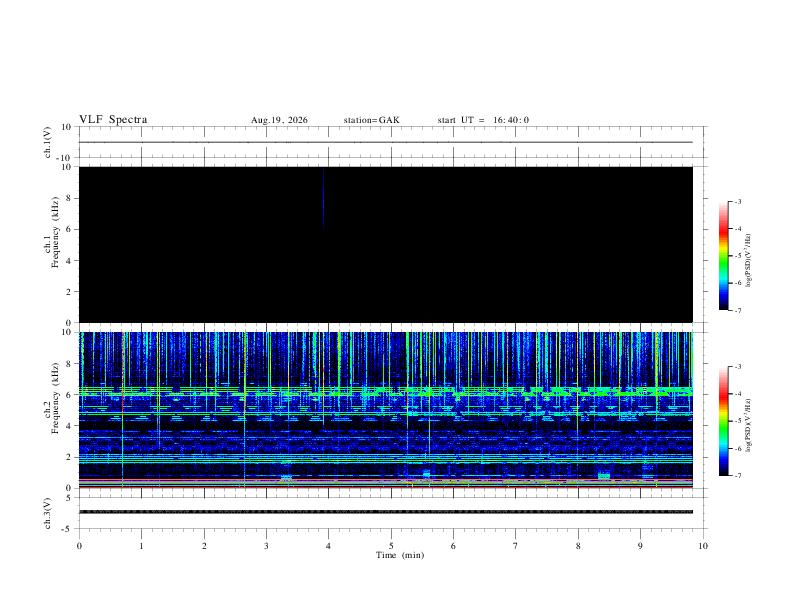Click the blue spike in ch.1 spectrogram
This screenshot has width=792, height=612.
click(323, 199)
